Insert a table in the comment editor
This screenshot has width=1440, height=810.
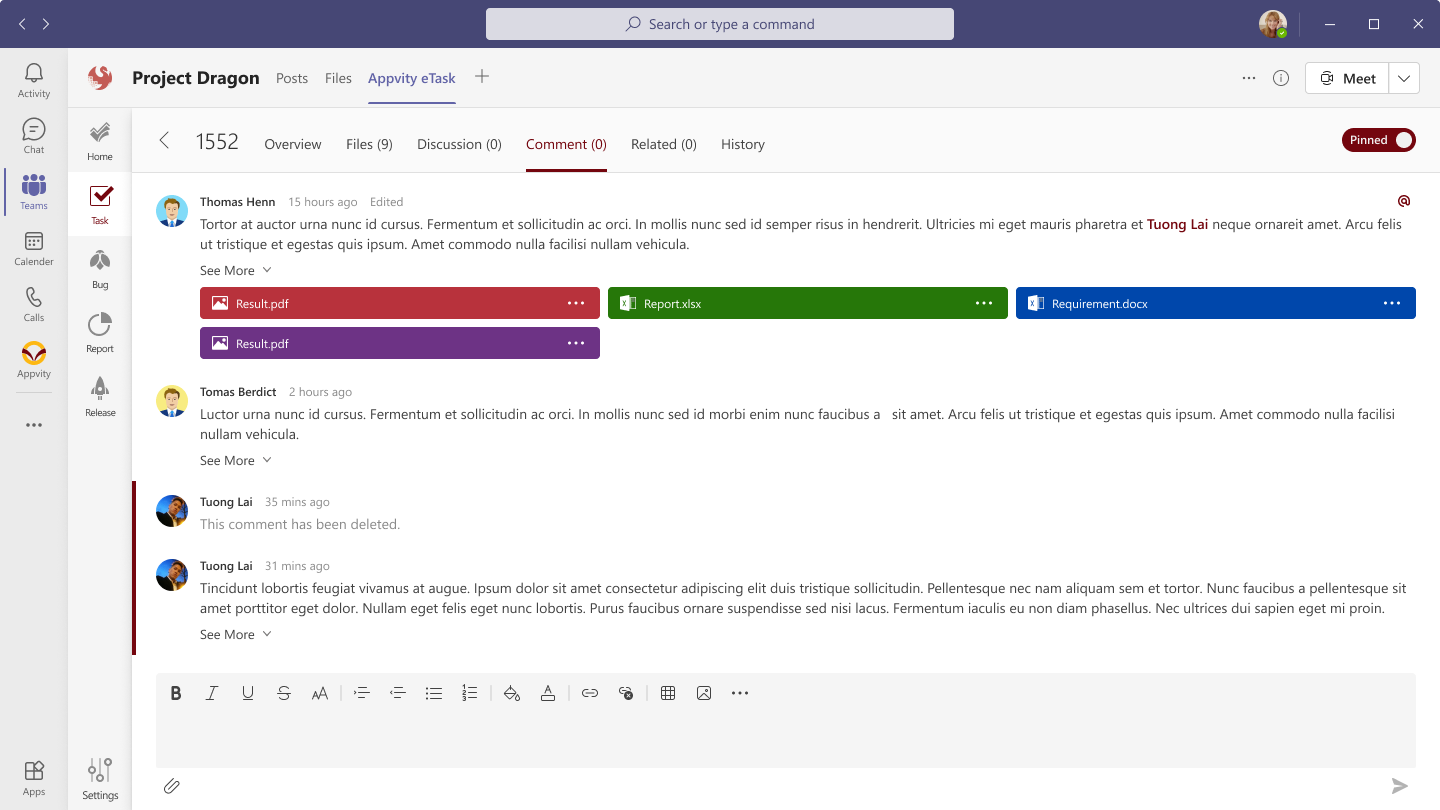point(668,692)
